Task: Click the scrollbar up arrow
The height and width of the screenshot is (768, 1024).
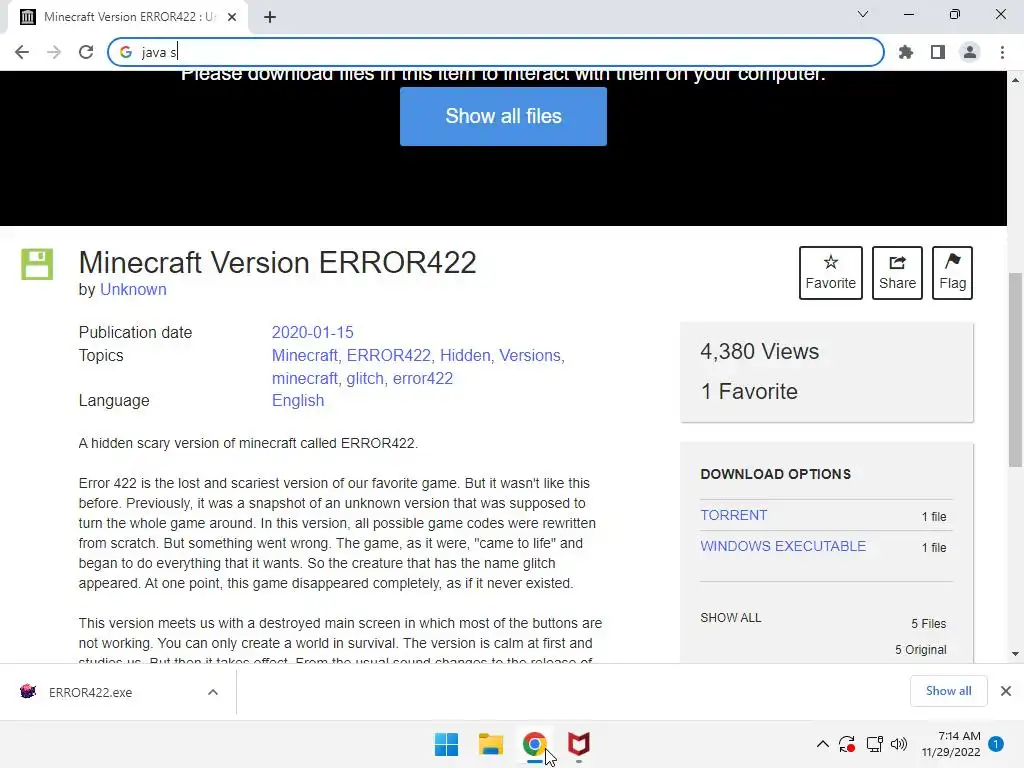Action: click(1015, 80)
